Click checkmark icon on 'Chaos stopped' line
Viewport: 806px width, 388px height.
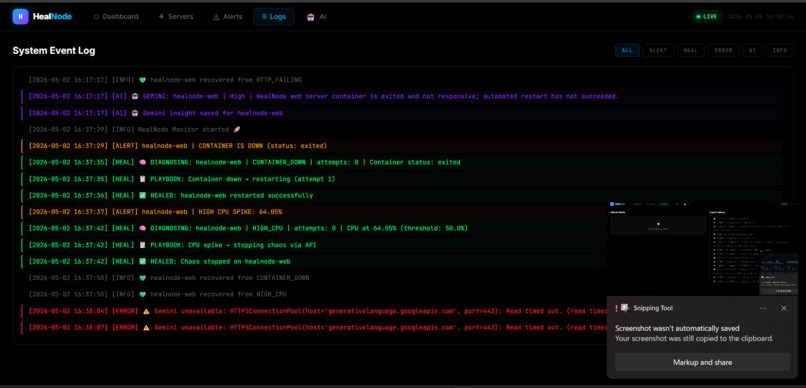142,261
